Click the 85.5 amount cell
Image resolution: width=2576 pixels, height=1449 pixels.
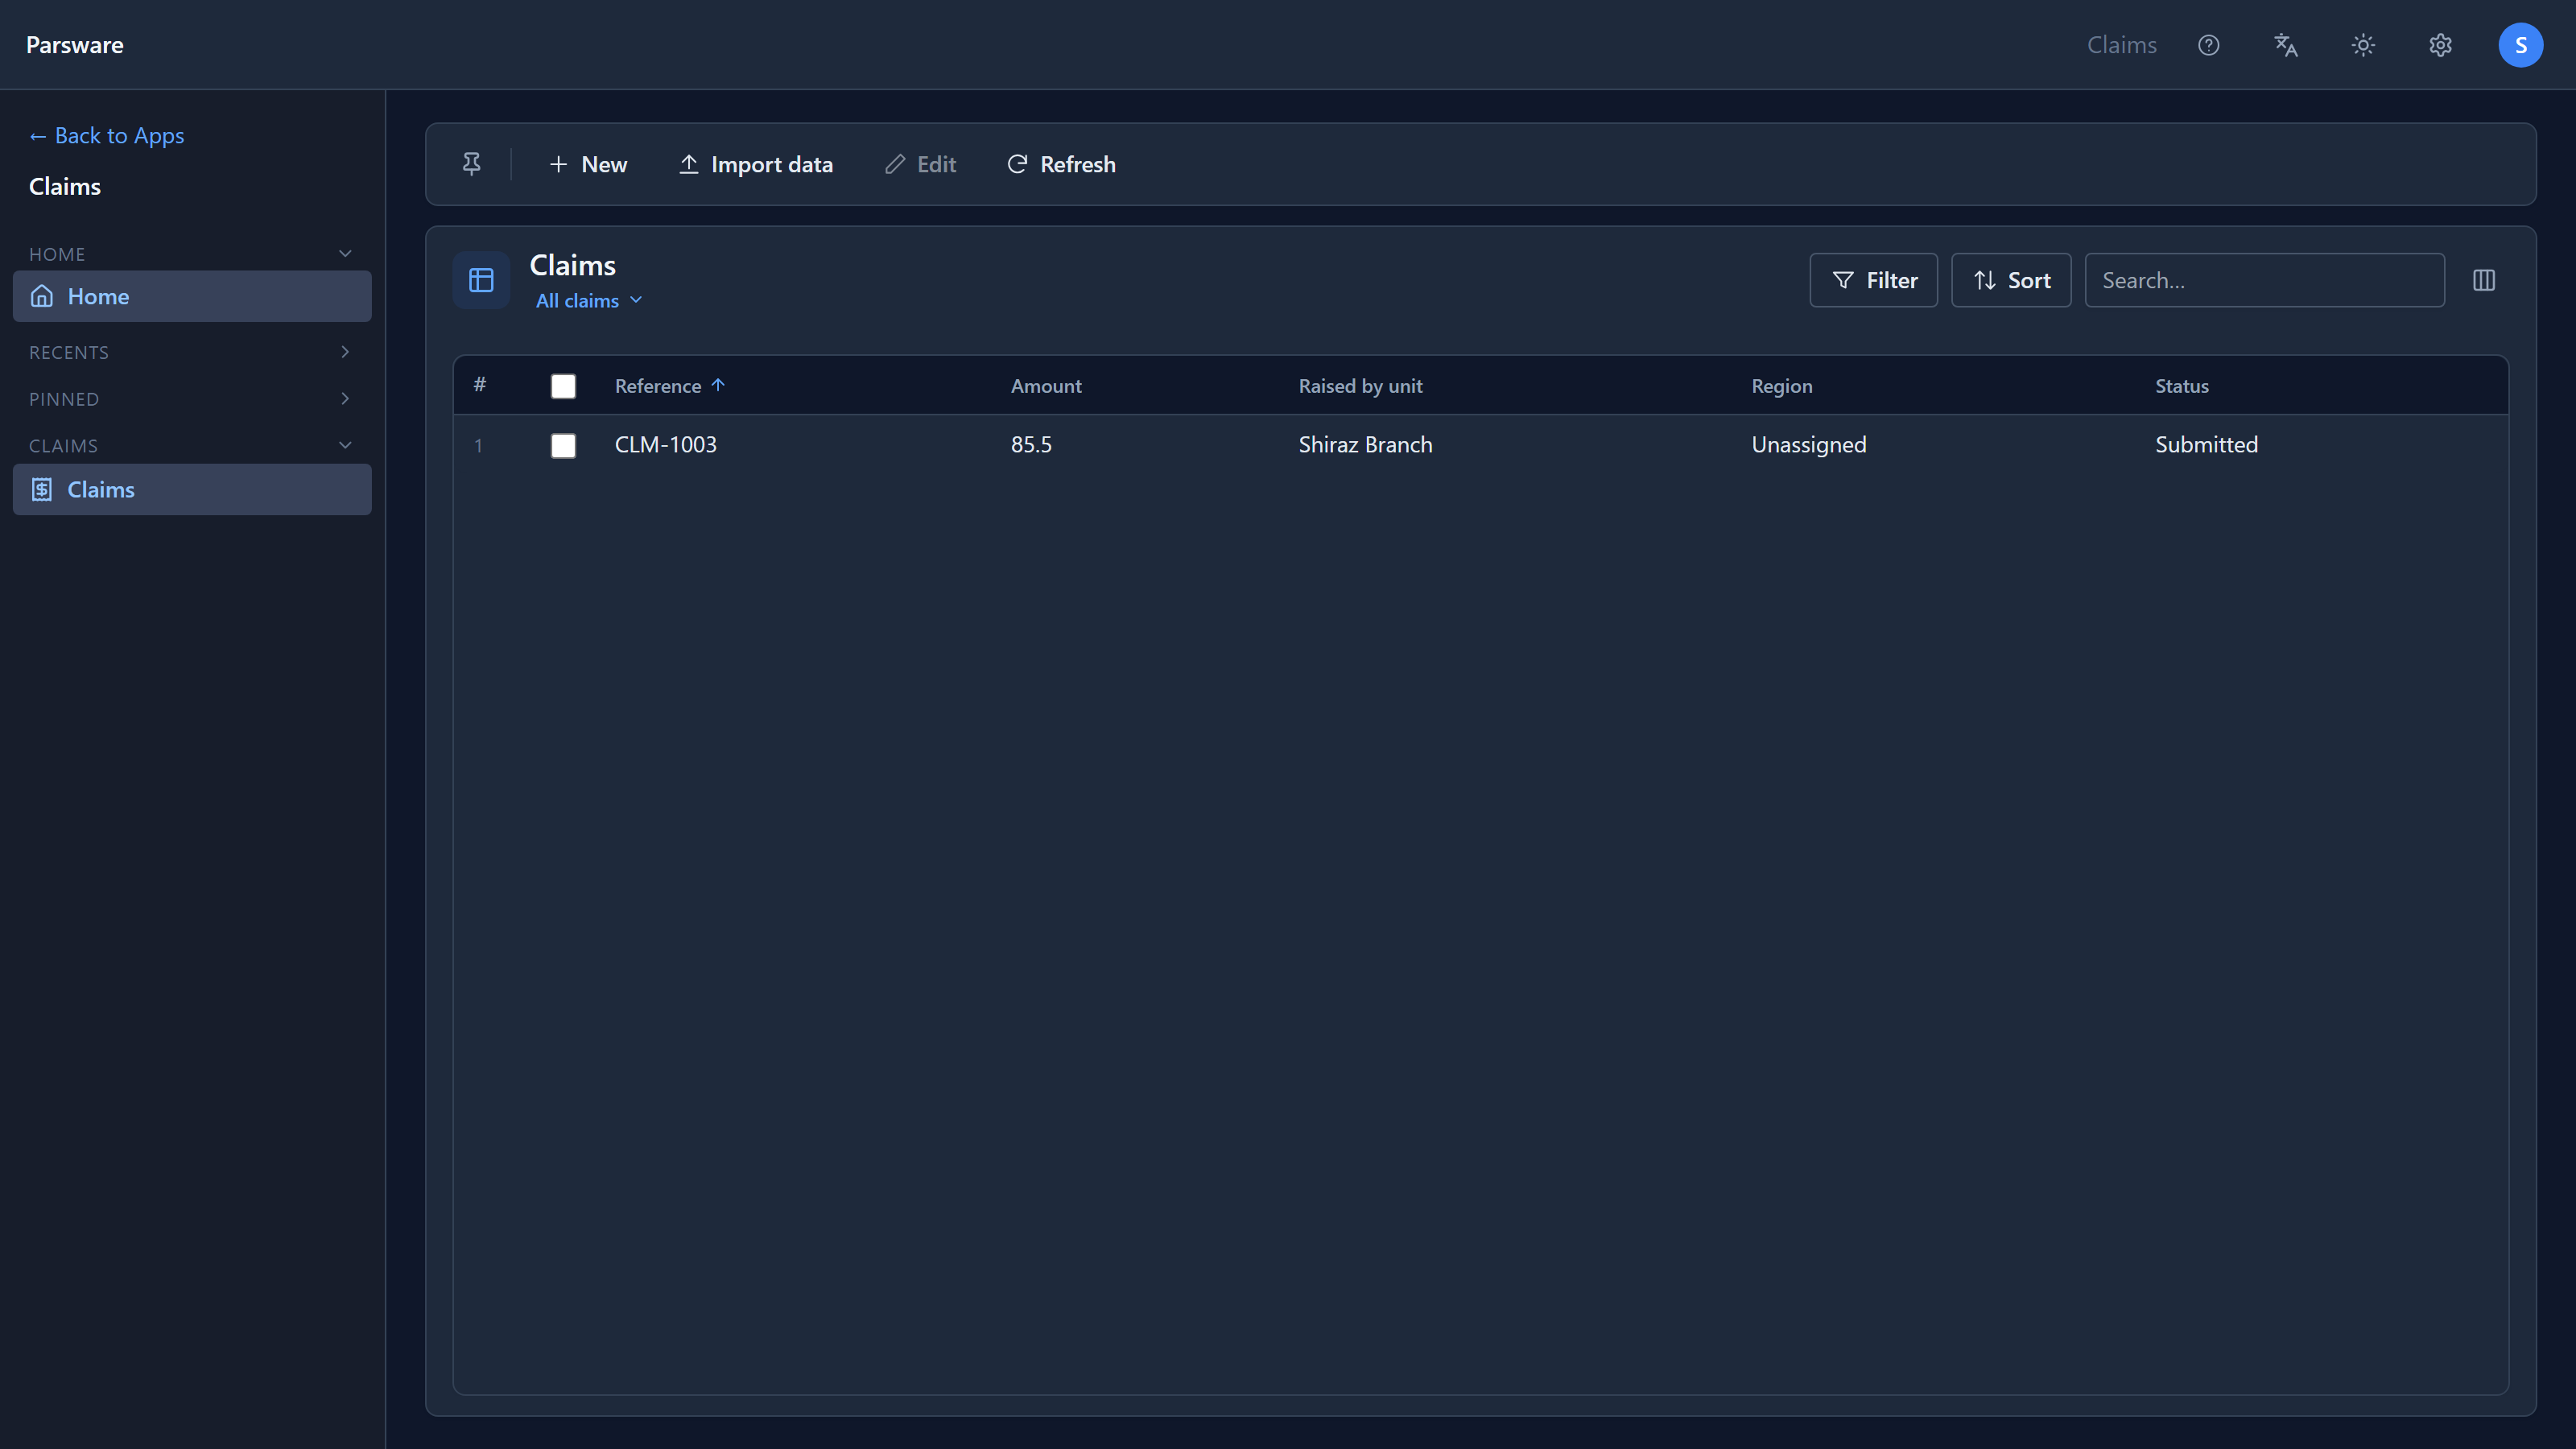(1031, 445)
